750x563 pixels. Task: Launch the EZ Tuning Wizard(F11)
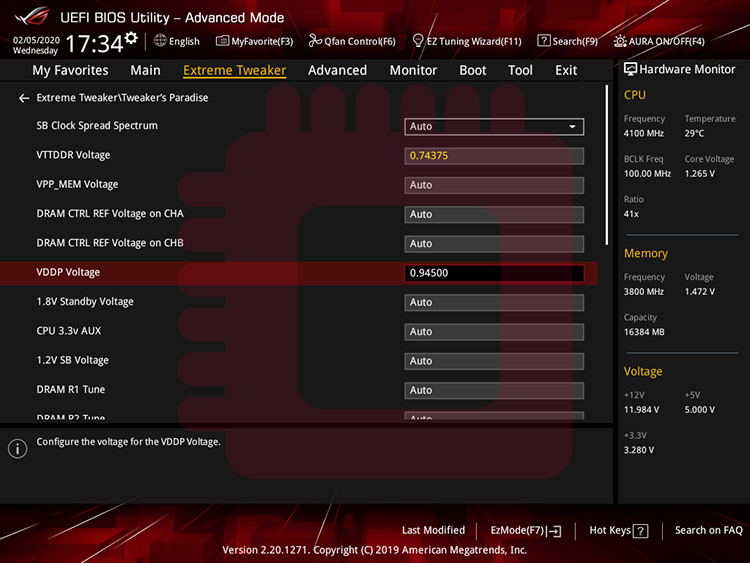466,41
